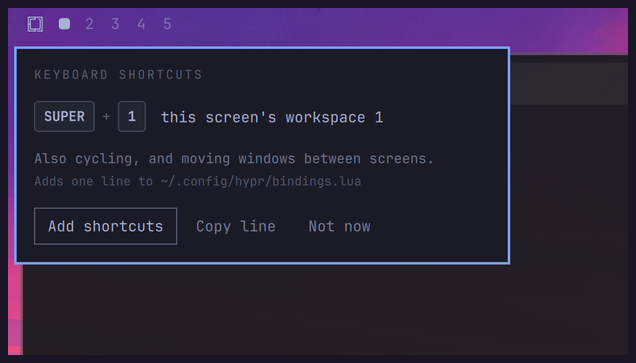Switch to workspace 5
The width and height of the screenshot is (636, 363).
click(x=167, y=24)
